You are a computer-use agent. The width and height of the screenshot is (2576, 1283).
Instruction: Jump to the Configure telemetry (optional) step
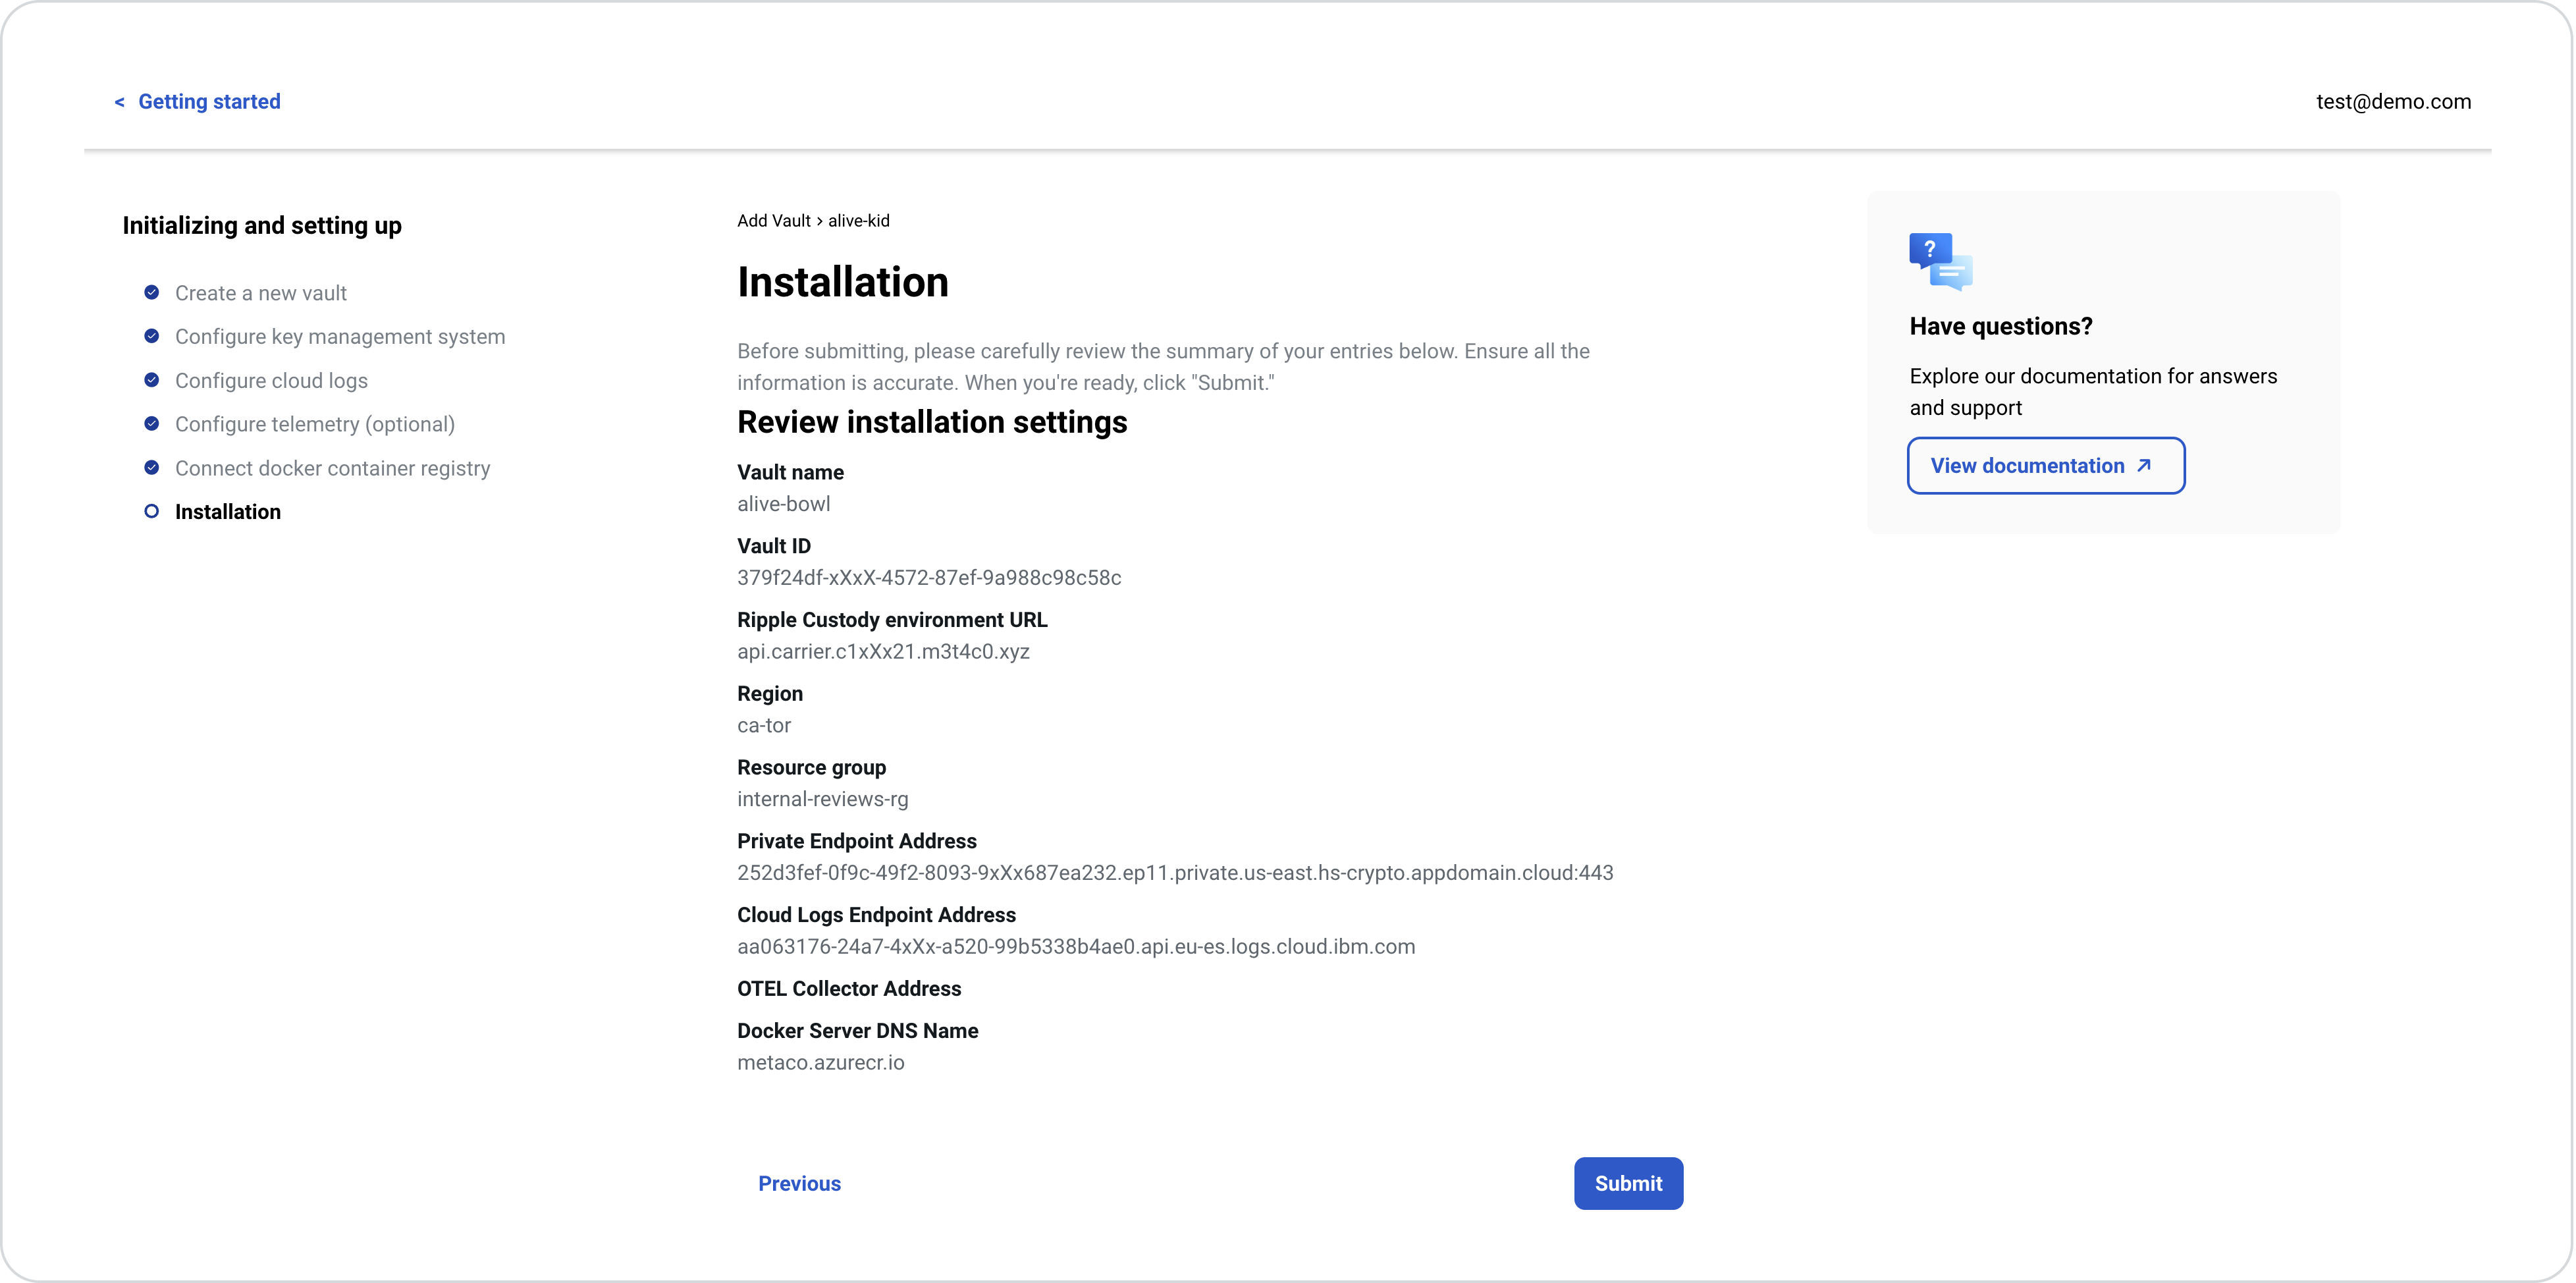point(315,424)
